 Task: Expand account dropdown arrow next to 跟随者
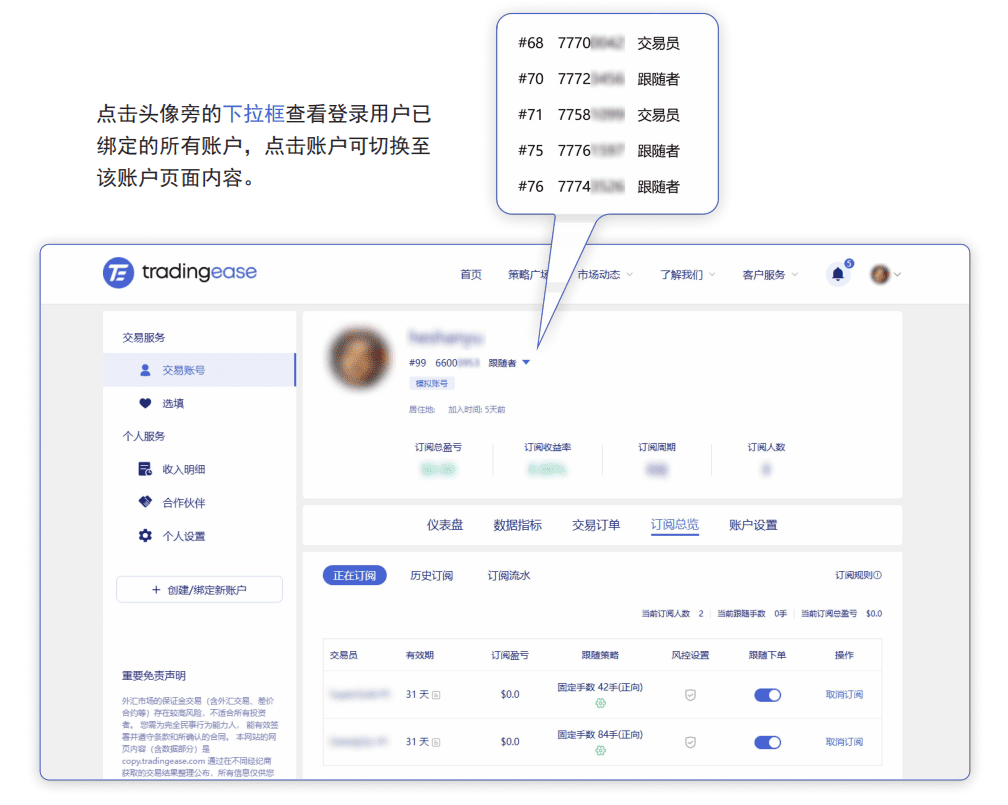click(x=527, y=363)
